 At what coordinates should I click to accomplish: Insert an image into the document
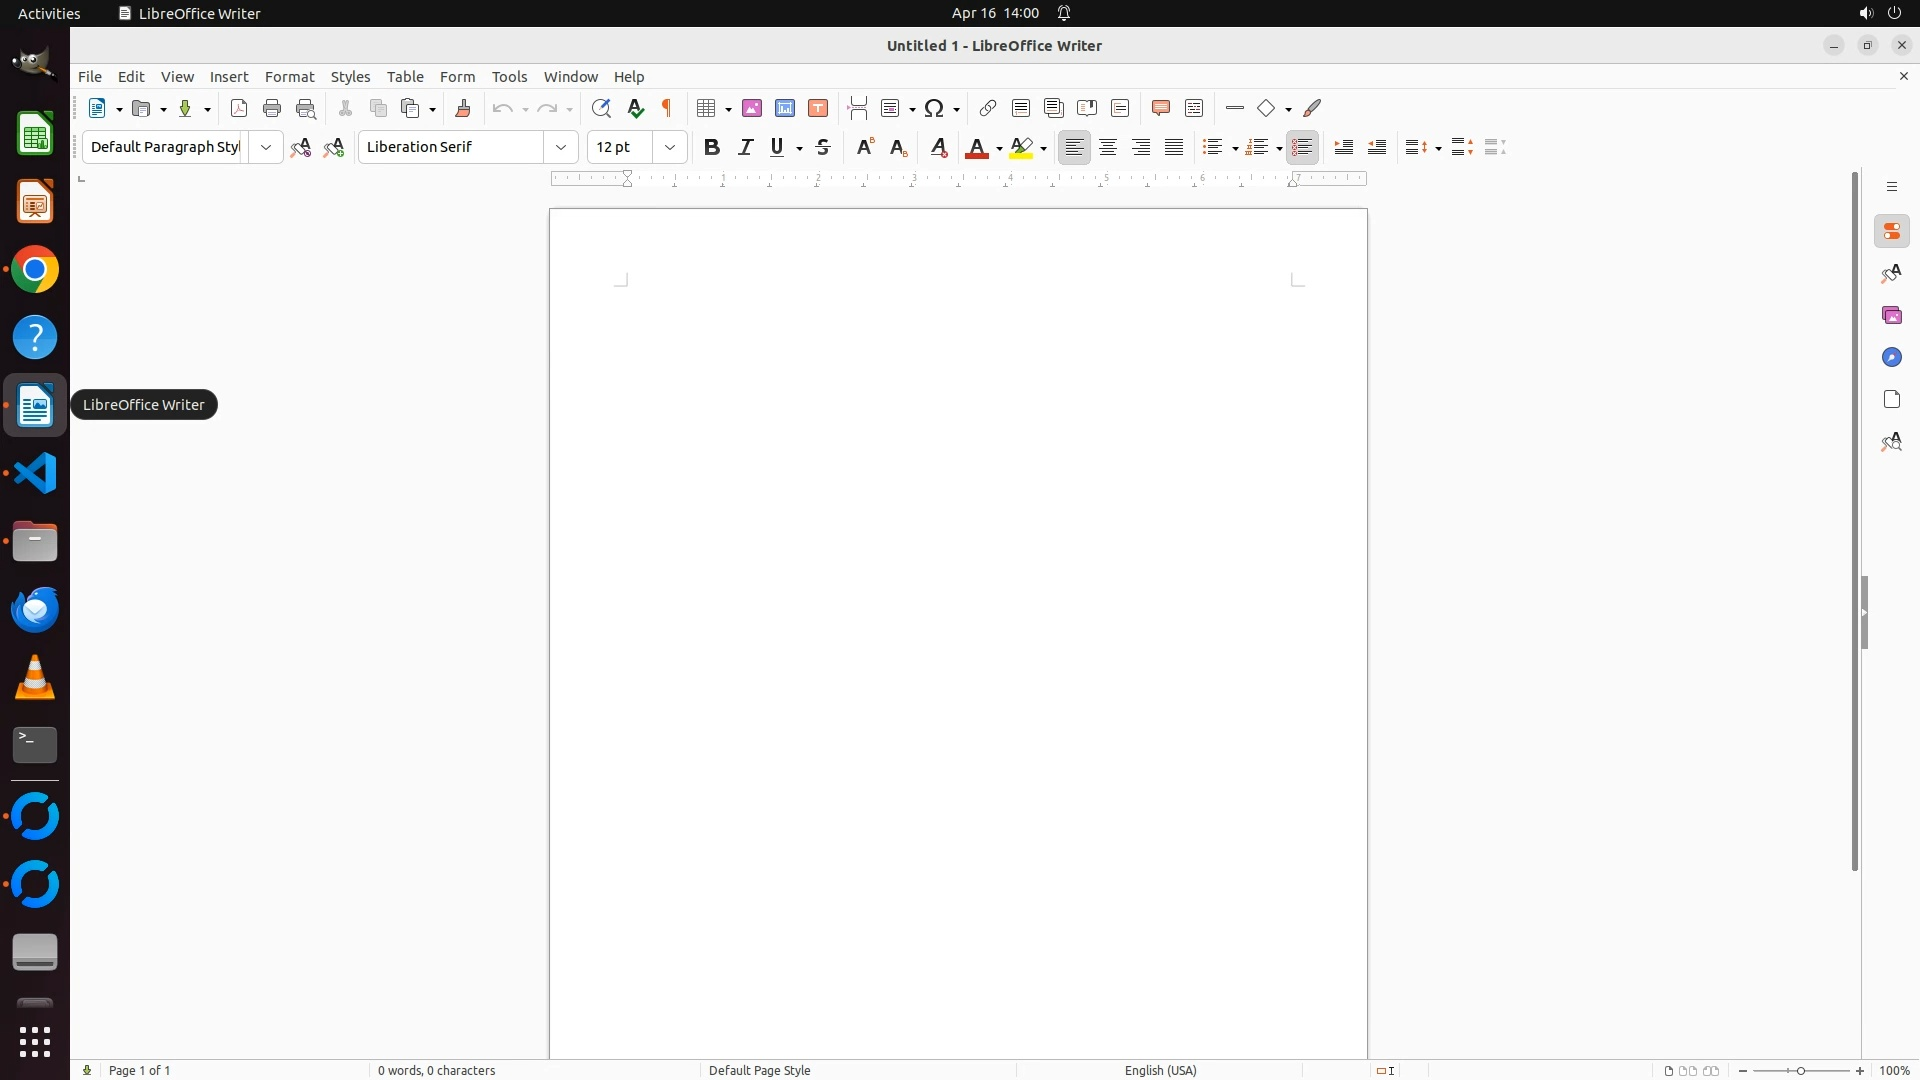pos(752,108)
